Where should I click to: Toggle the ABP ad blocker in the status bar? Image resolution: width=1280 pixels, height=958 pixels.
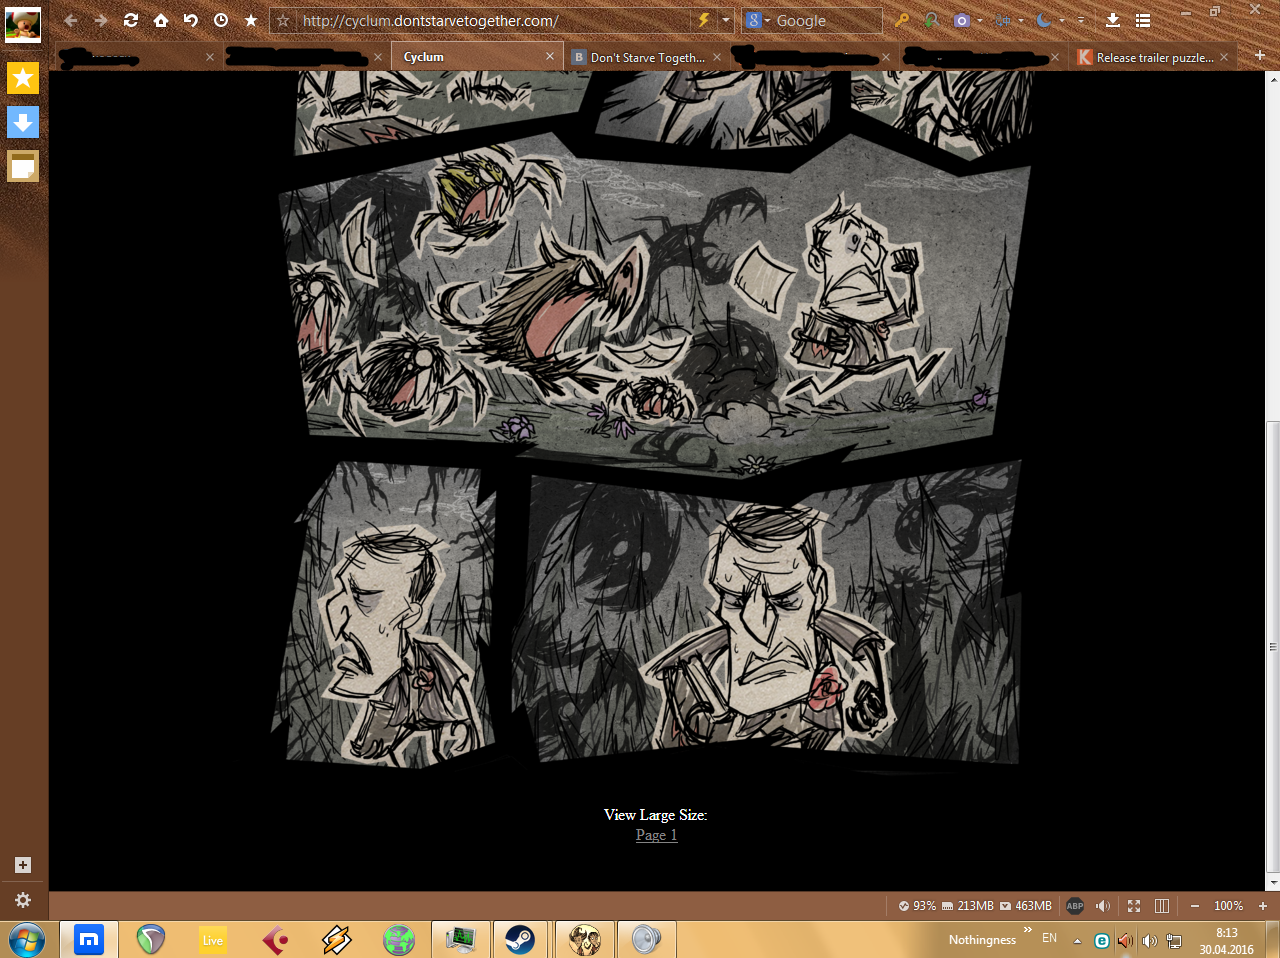[1075, 906]
